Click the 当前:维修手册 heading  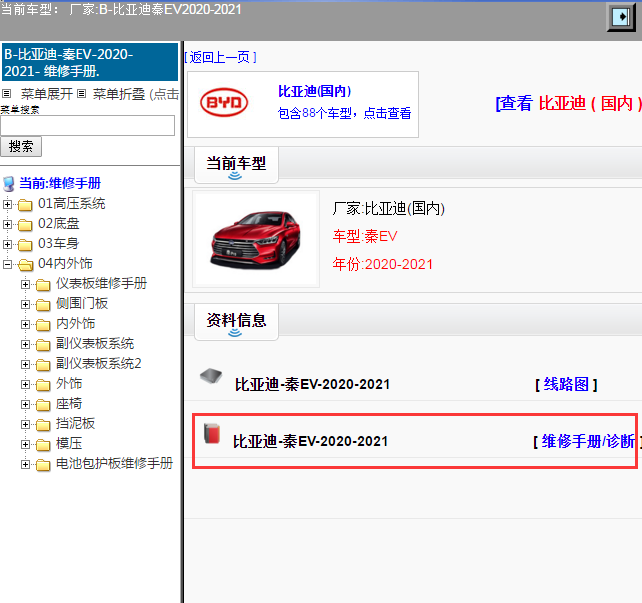coord(60,183)
